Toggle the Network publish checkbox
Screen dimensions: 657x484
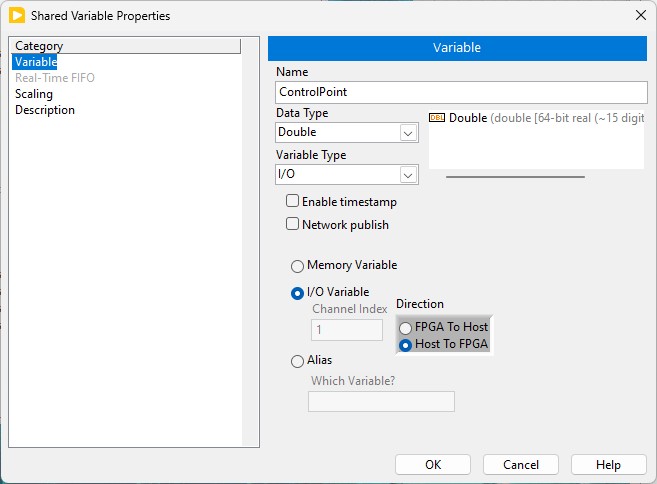click(x=292, y=224)
